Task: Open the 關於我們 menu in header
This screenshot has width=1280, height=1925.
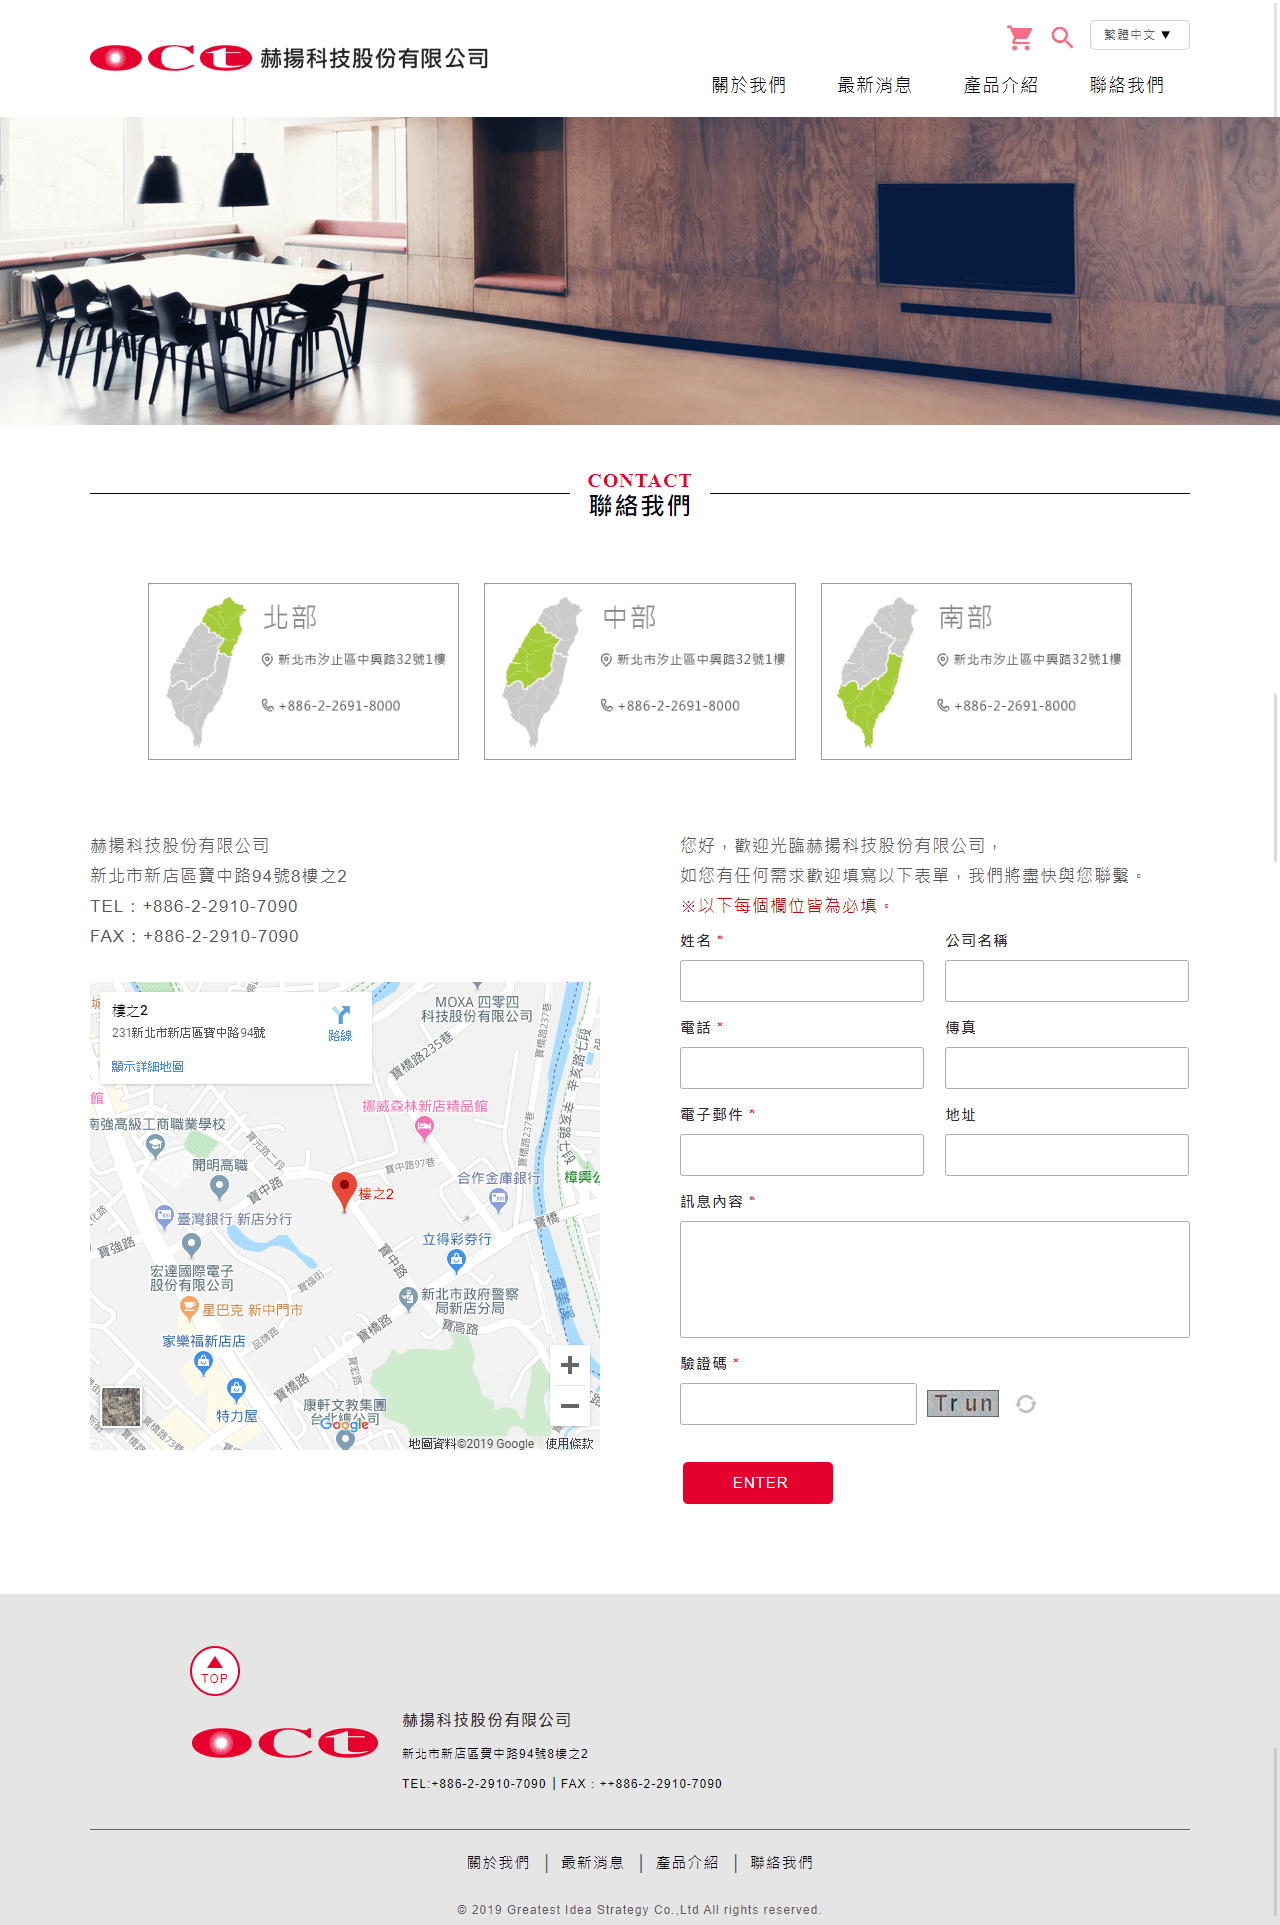Action: click(x=749, y=85)
